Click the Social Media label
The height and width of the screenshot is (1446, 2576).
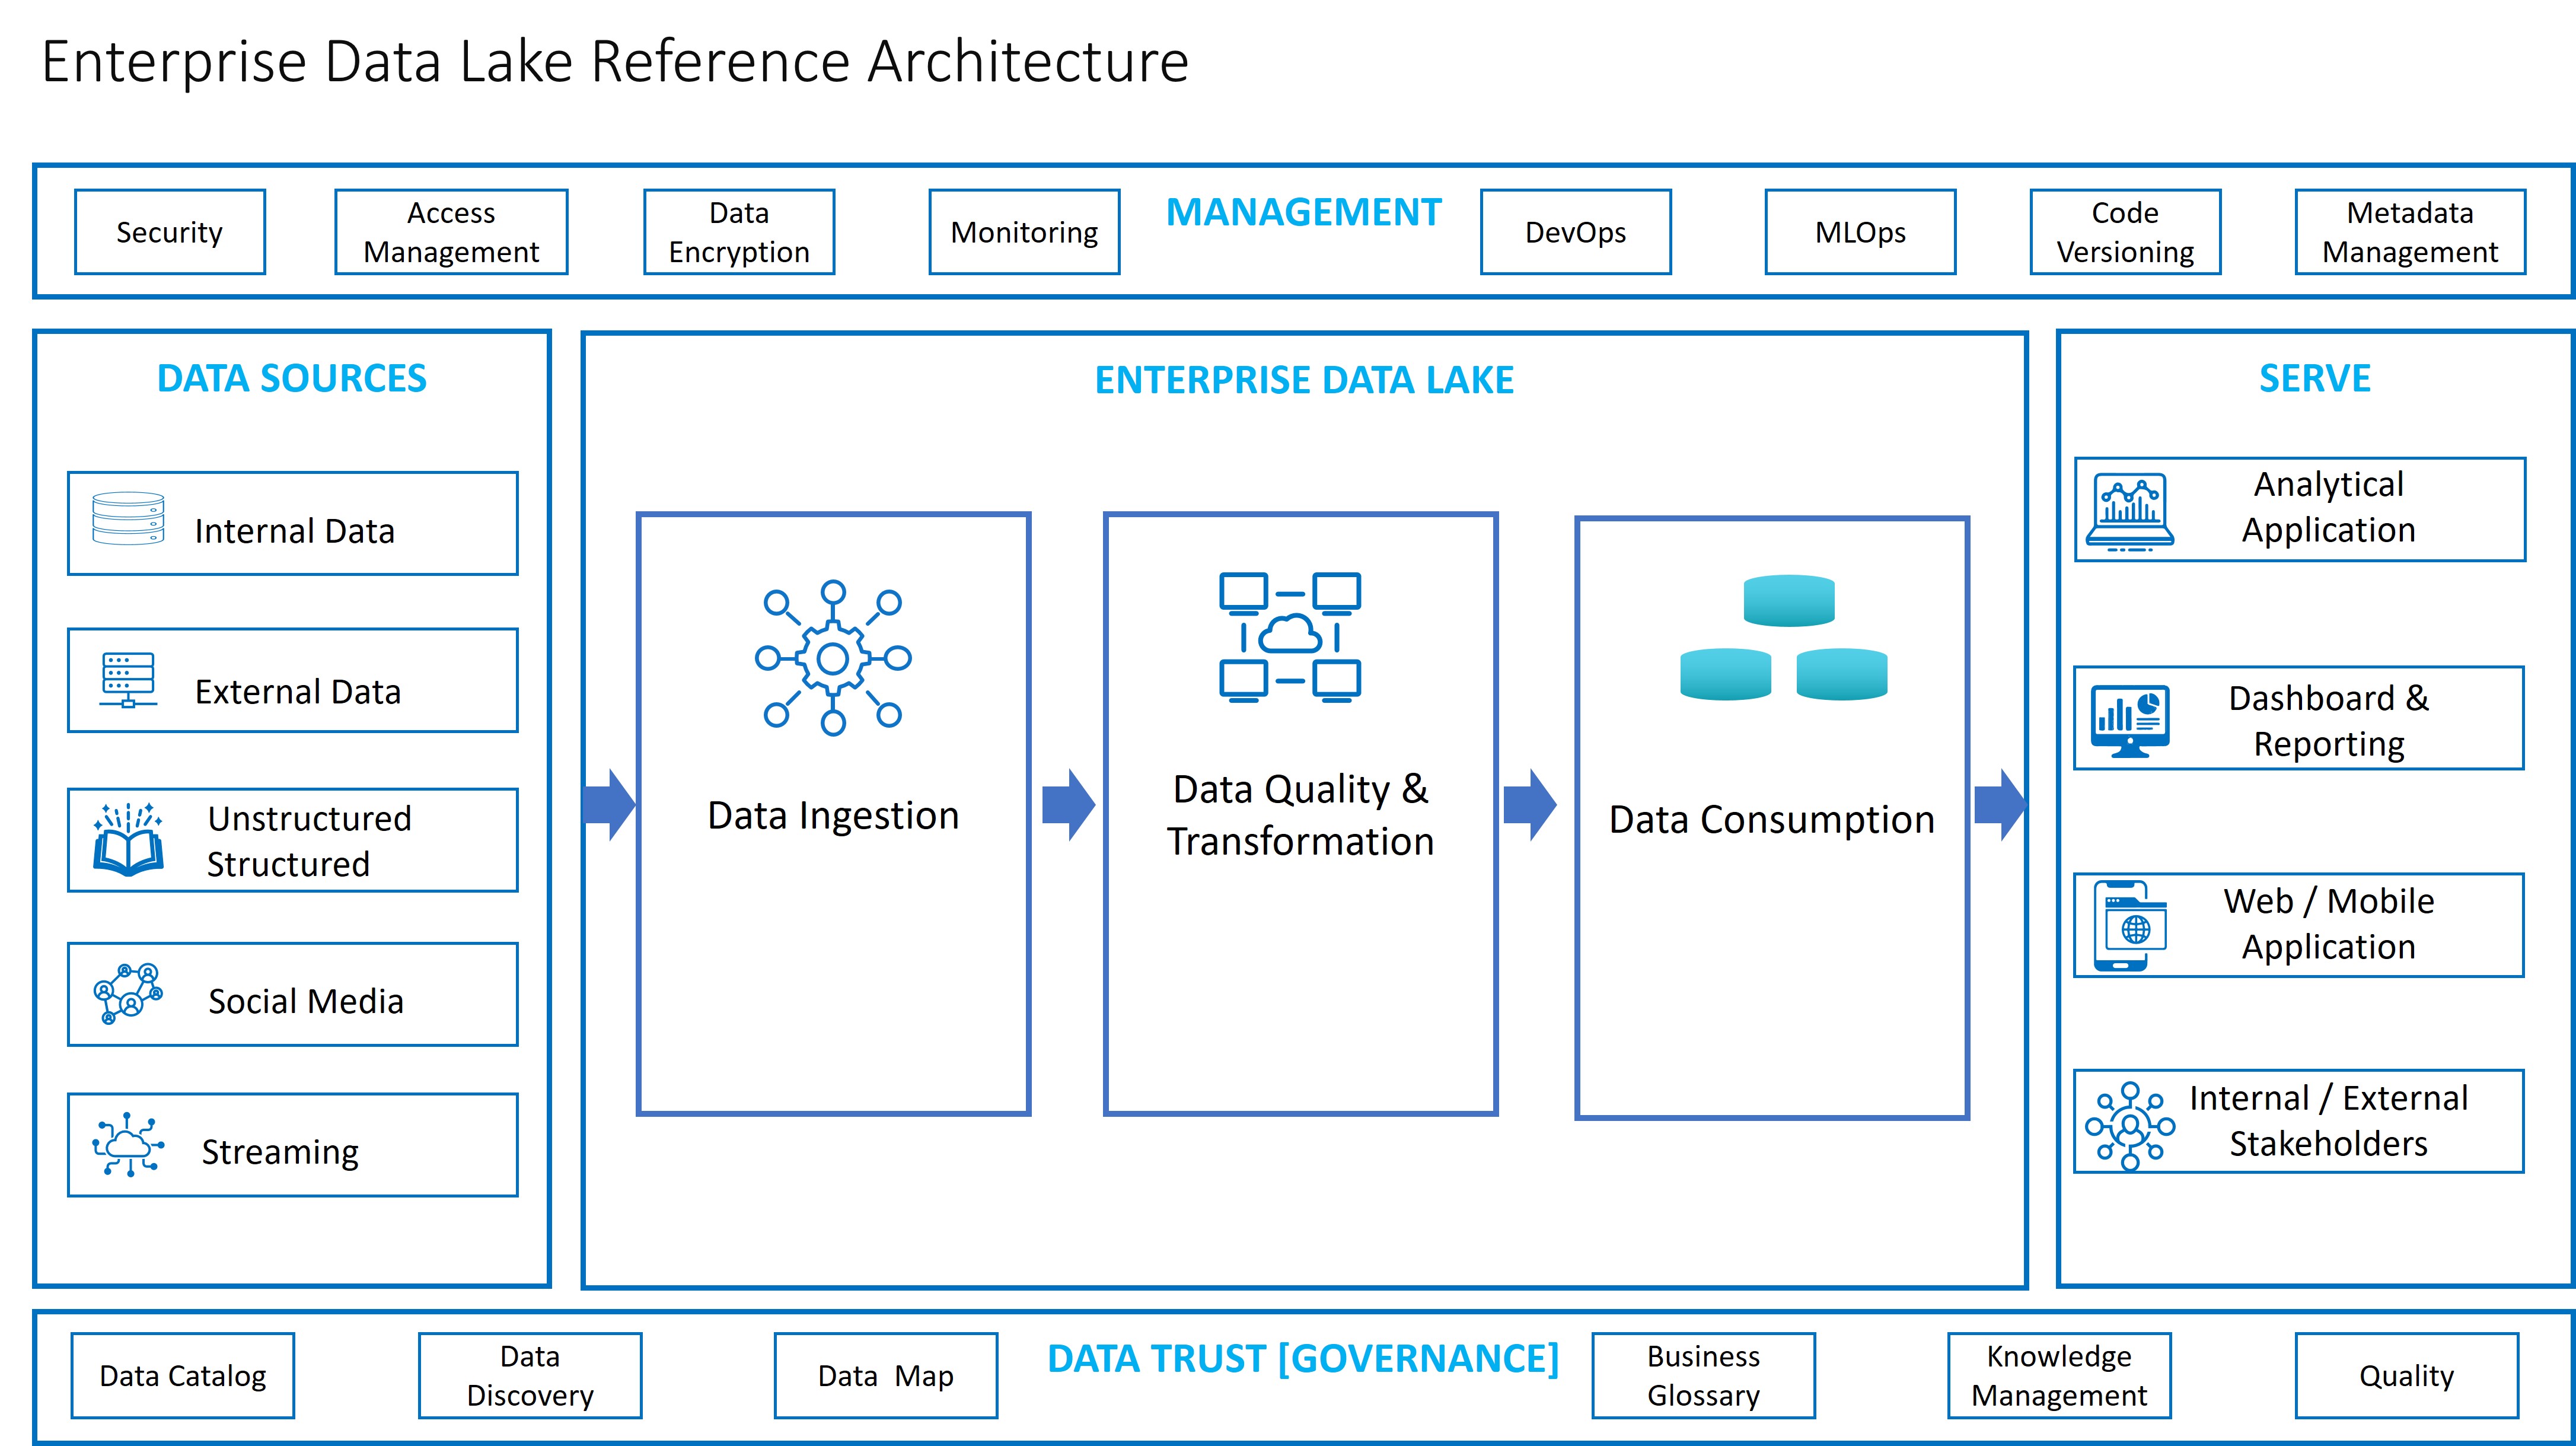pos(306,1001)
